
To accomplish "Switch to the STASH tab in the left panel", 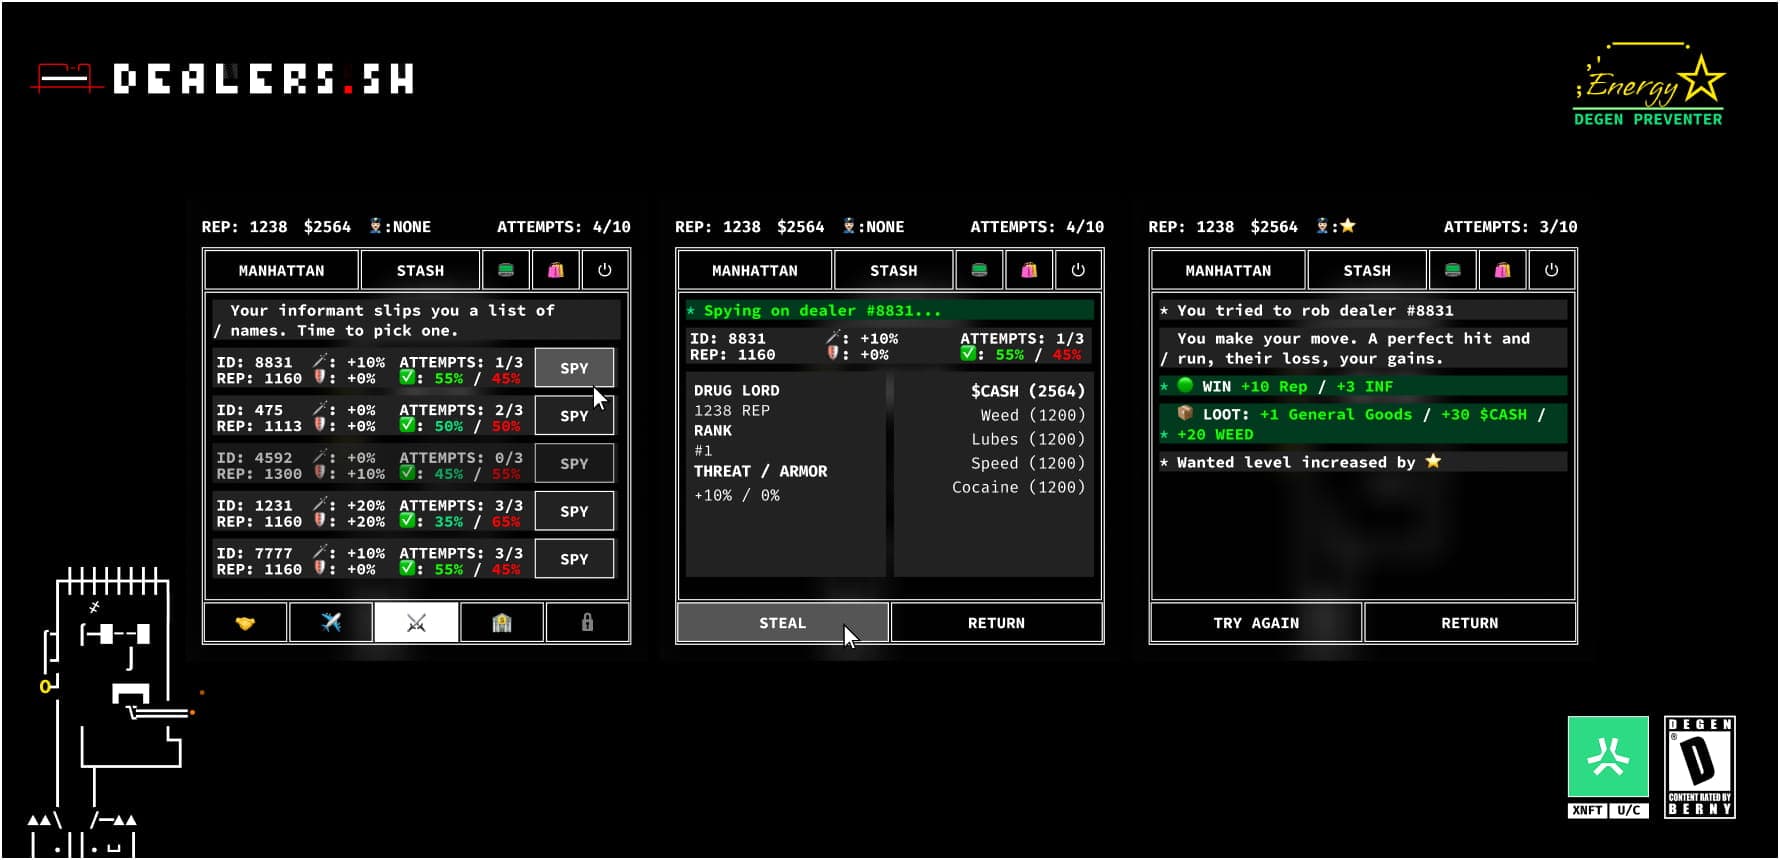I will click(420, 270).
